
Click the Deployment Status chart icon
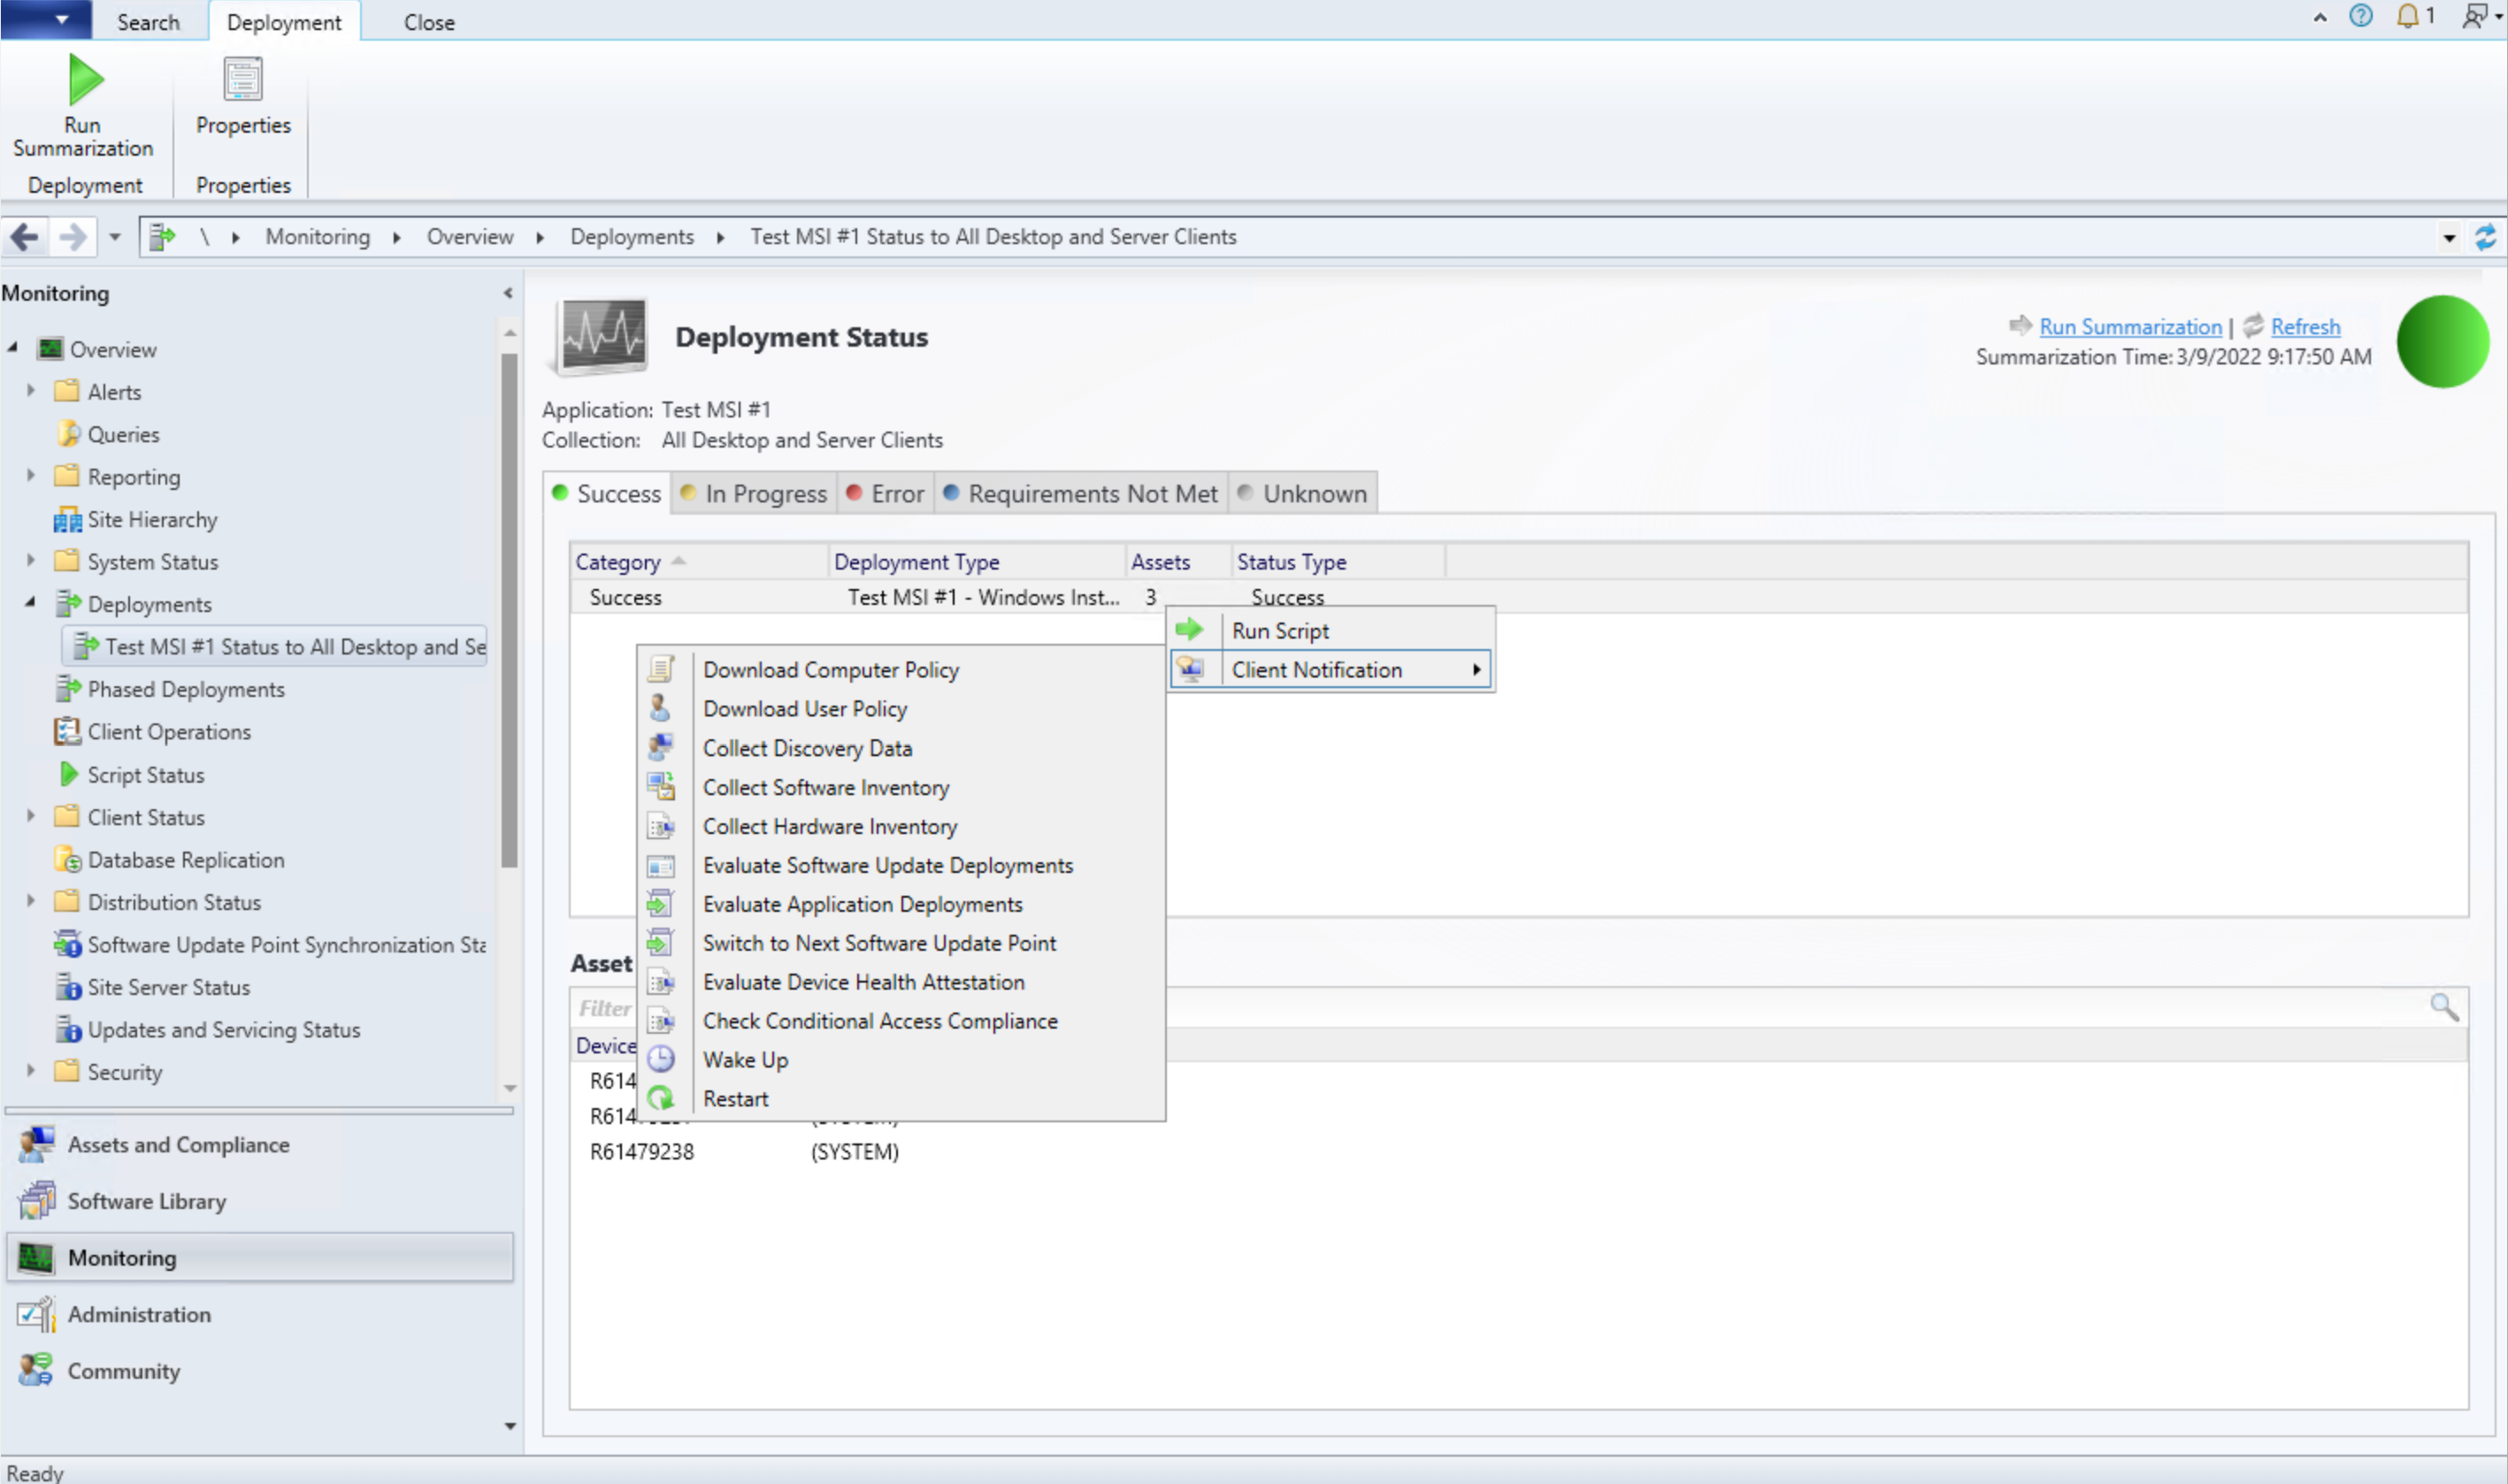click(x=602, y=340)
